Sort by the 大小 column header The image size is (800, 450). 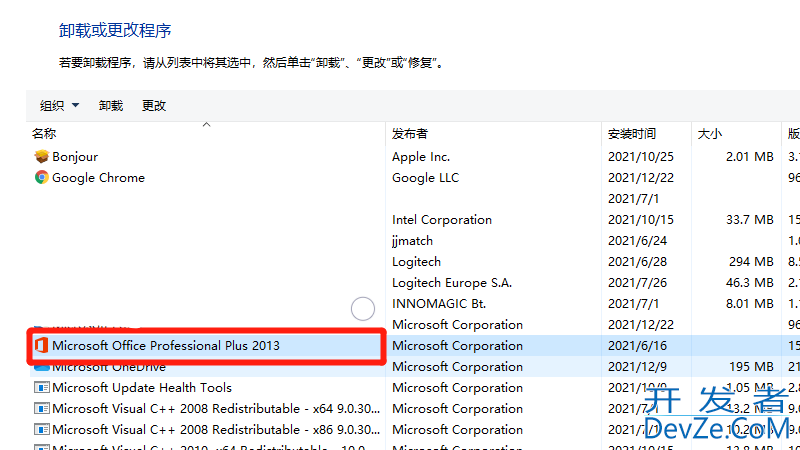[x=710, y=134]
